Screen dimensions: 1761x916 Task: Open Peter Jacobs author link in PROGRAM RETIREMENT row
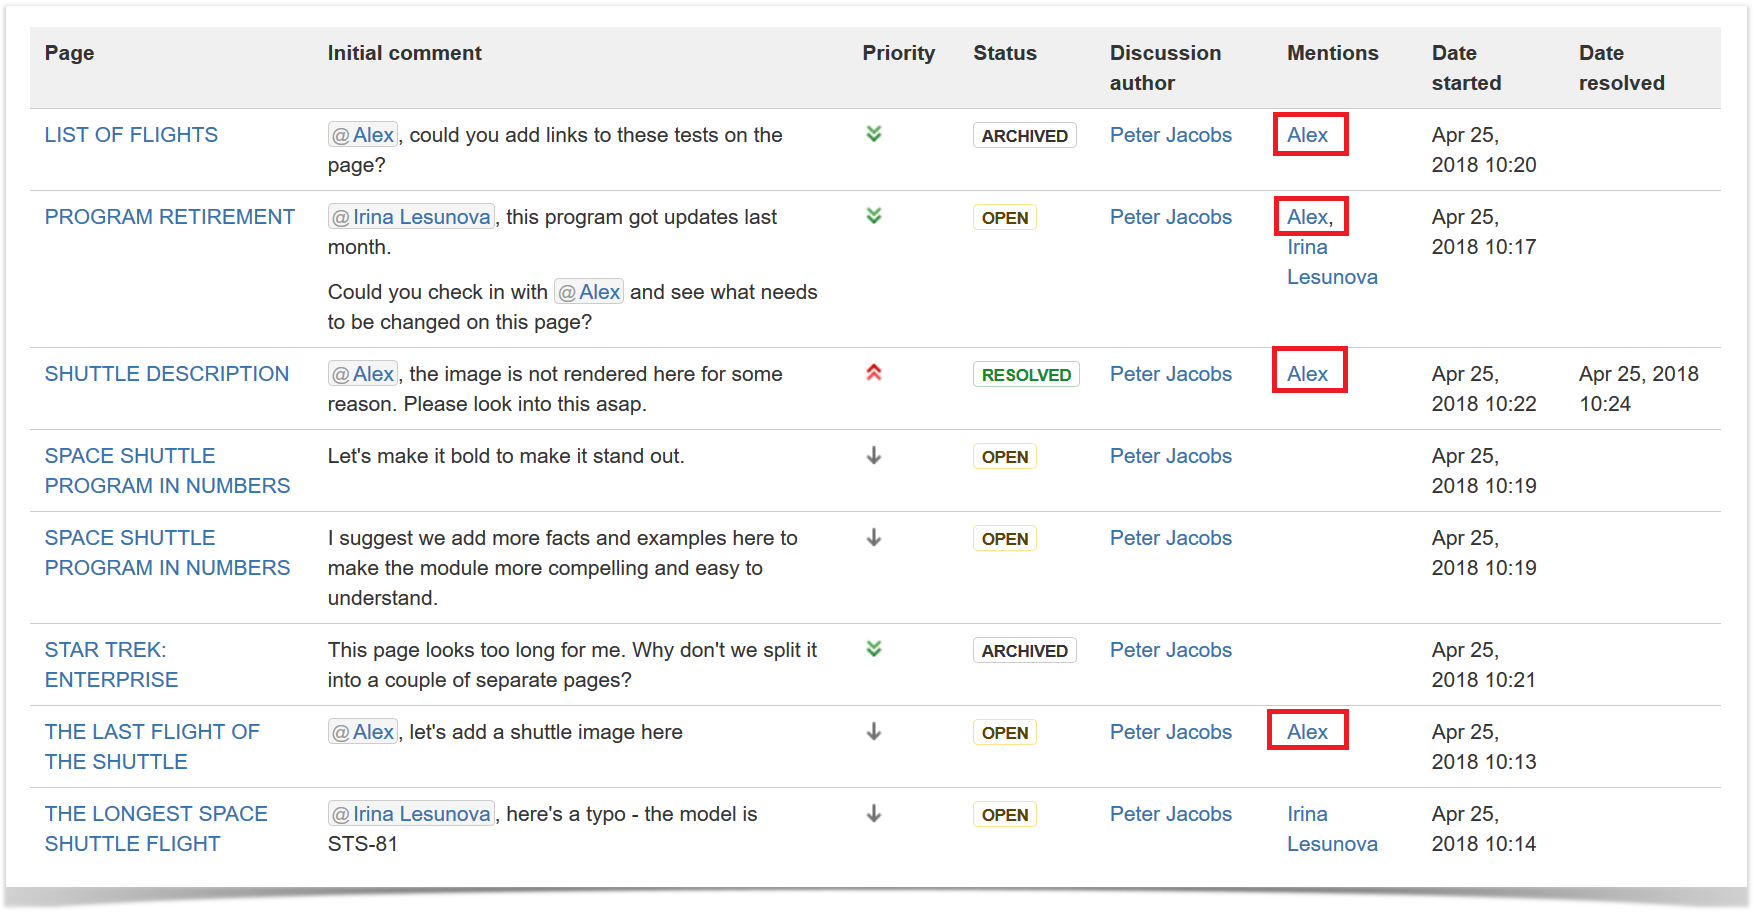1170,217
